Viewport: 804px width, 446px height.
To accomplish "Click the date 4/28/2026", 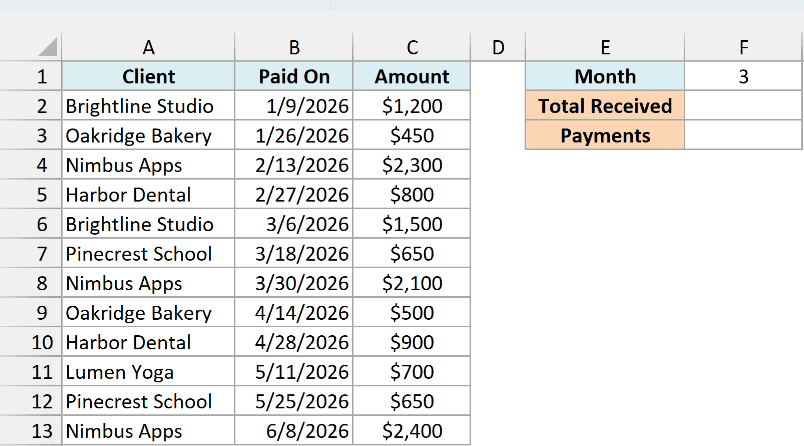I will (x=294, y=342).
